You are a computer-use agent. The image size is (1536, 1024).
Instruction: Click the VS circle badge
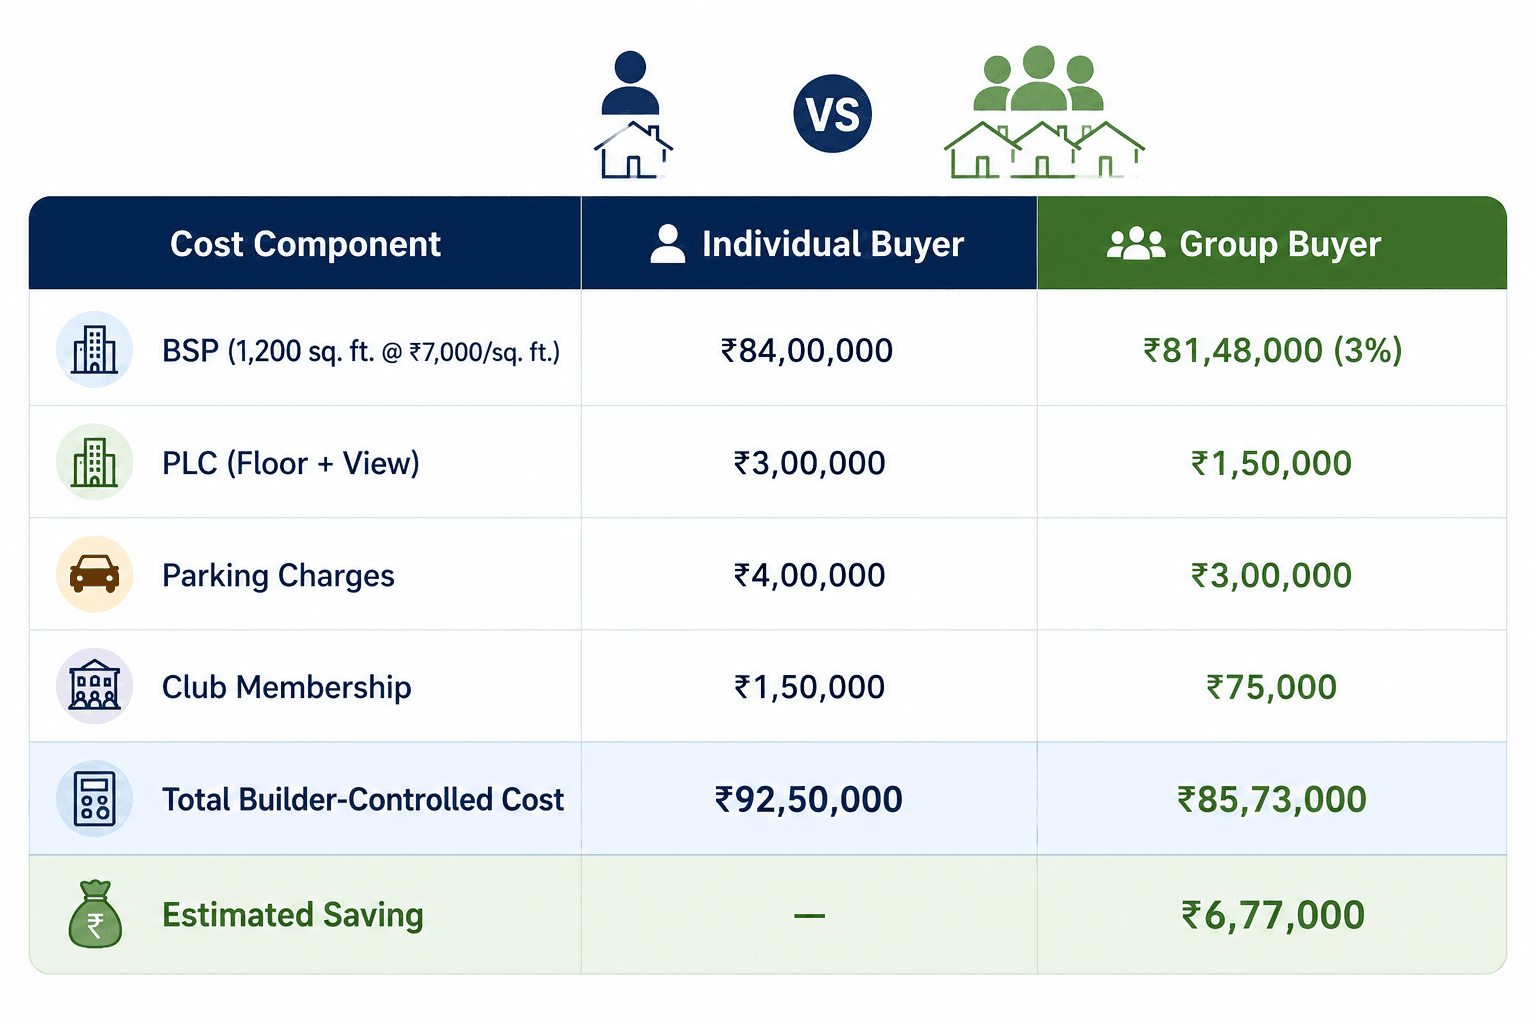tap(833, 114)
